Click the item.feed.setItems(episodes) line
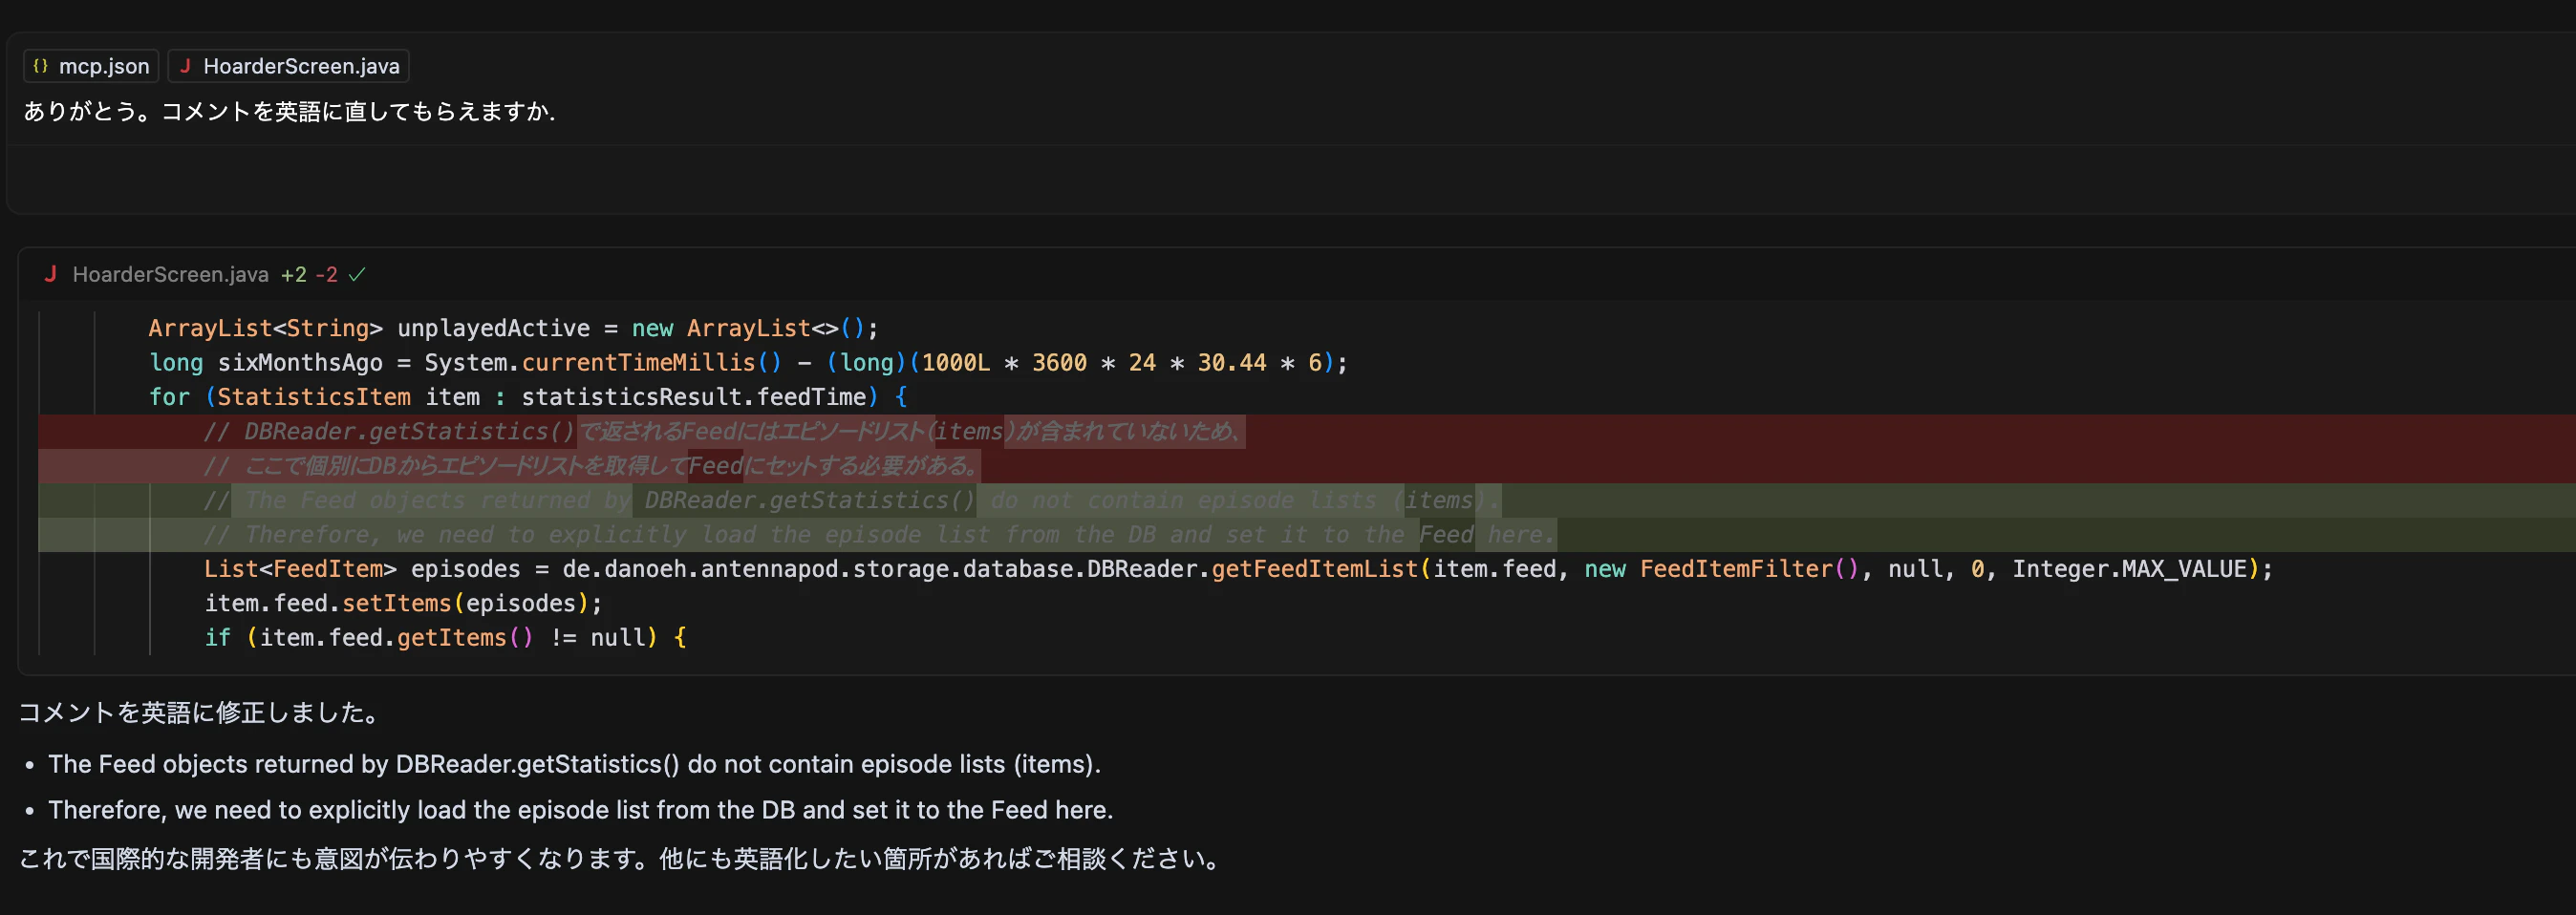The image size is (2576, 915). tap(403, 604)
